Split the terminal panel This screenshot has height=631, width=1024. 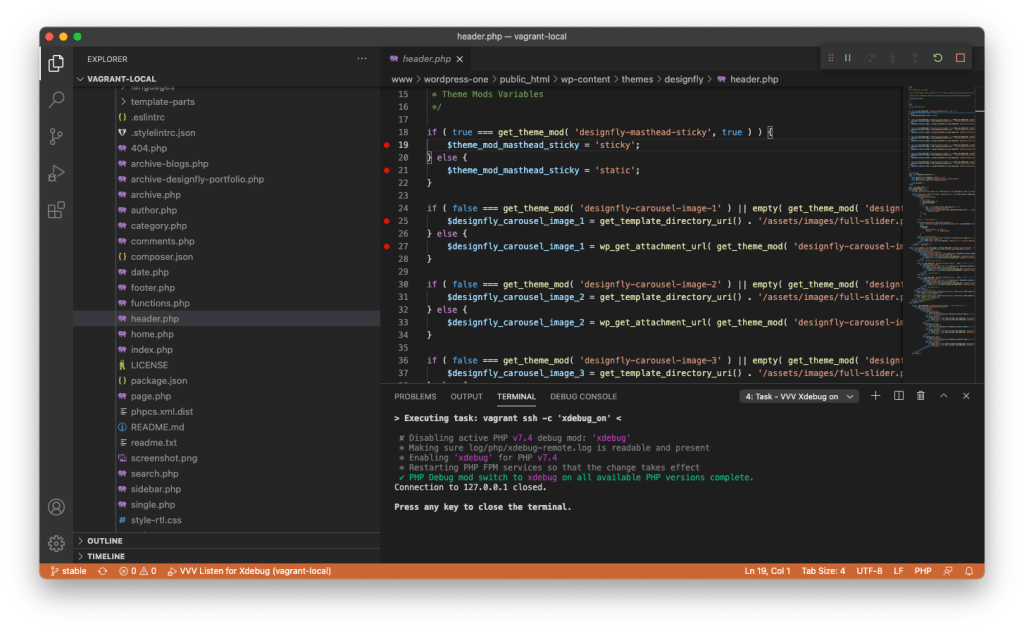[x=898, y=396]
